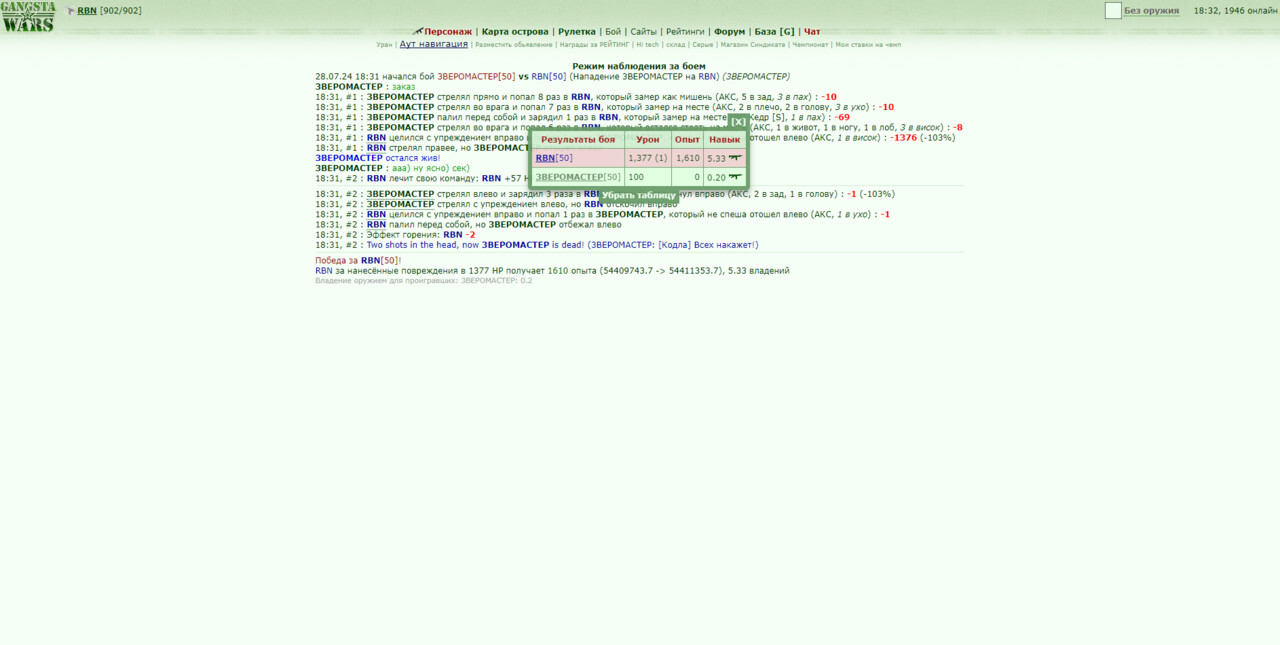Click the ЗВЕРОМАСТЕР damage cell showing 100
1280x645 pixels.
[x=648, y=177]
